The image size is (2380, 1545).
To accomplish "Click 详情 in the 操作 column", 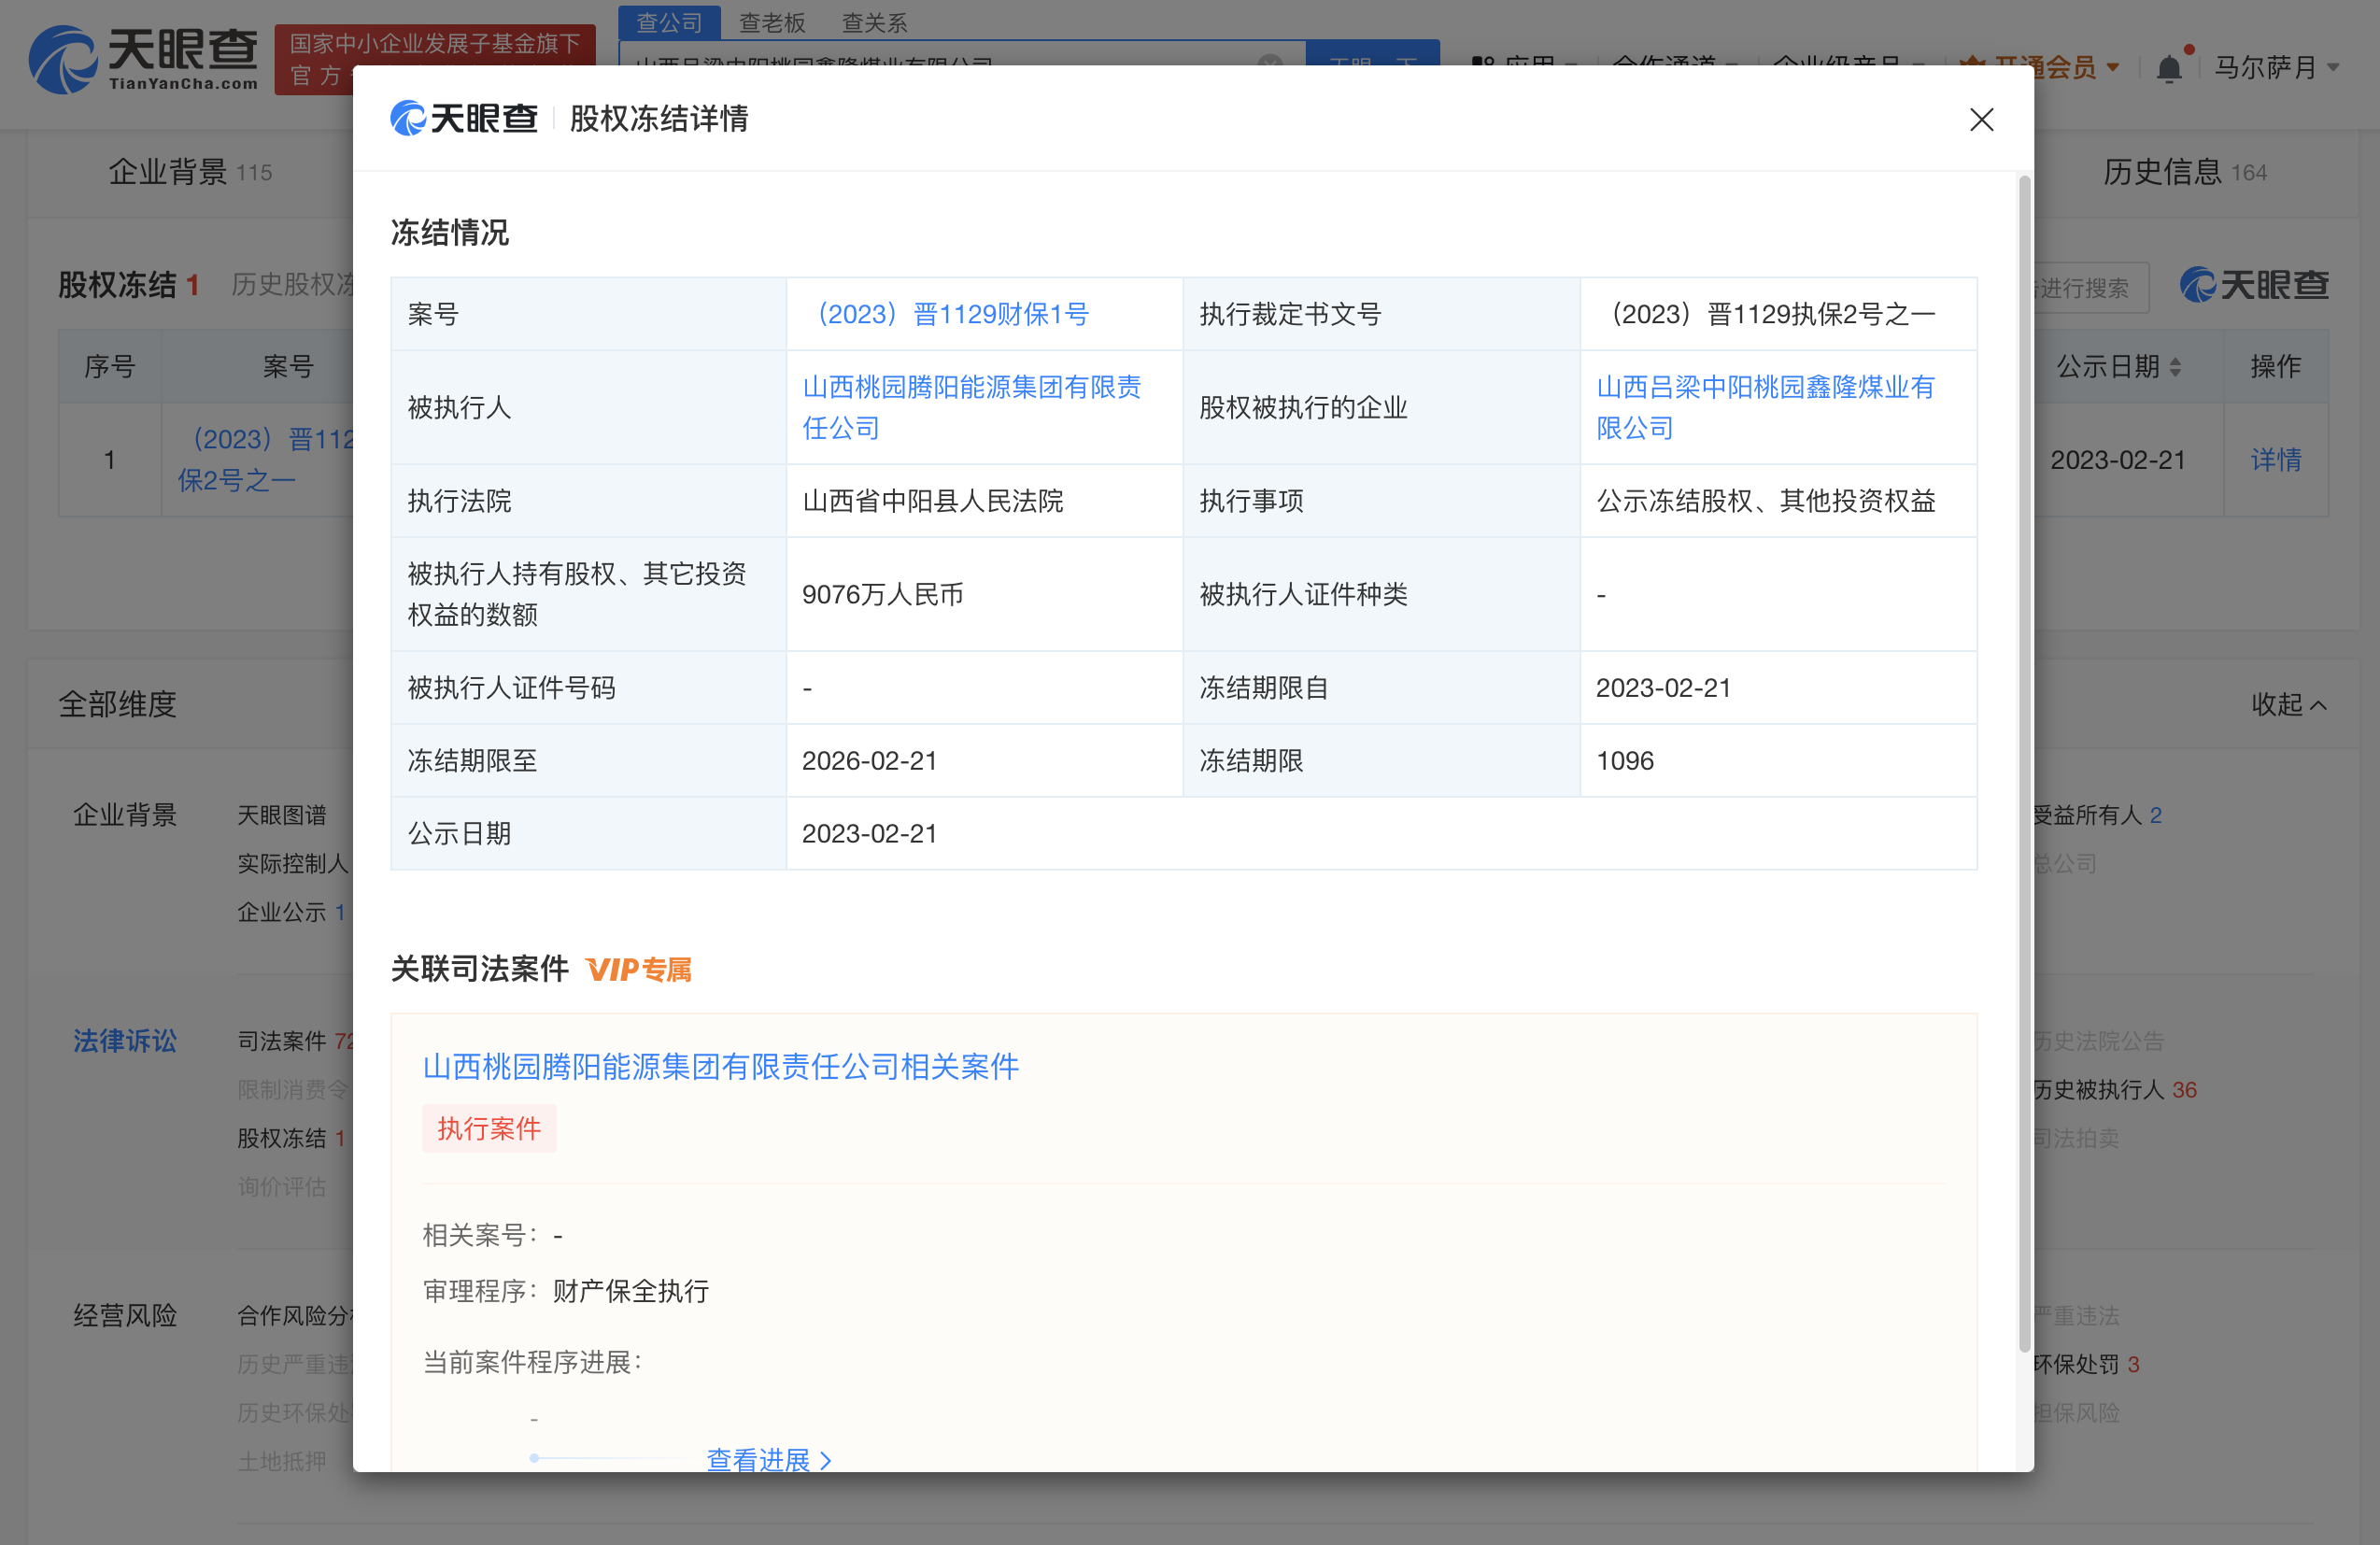I will click(2275, 460).
